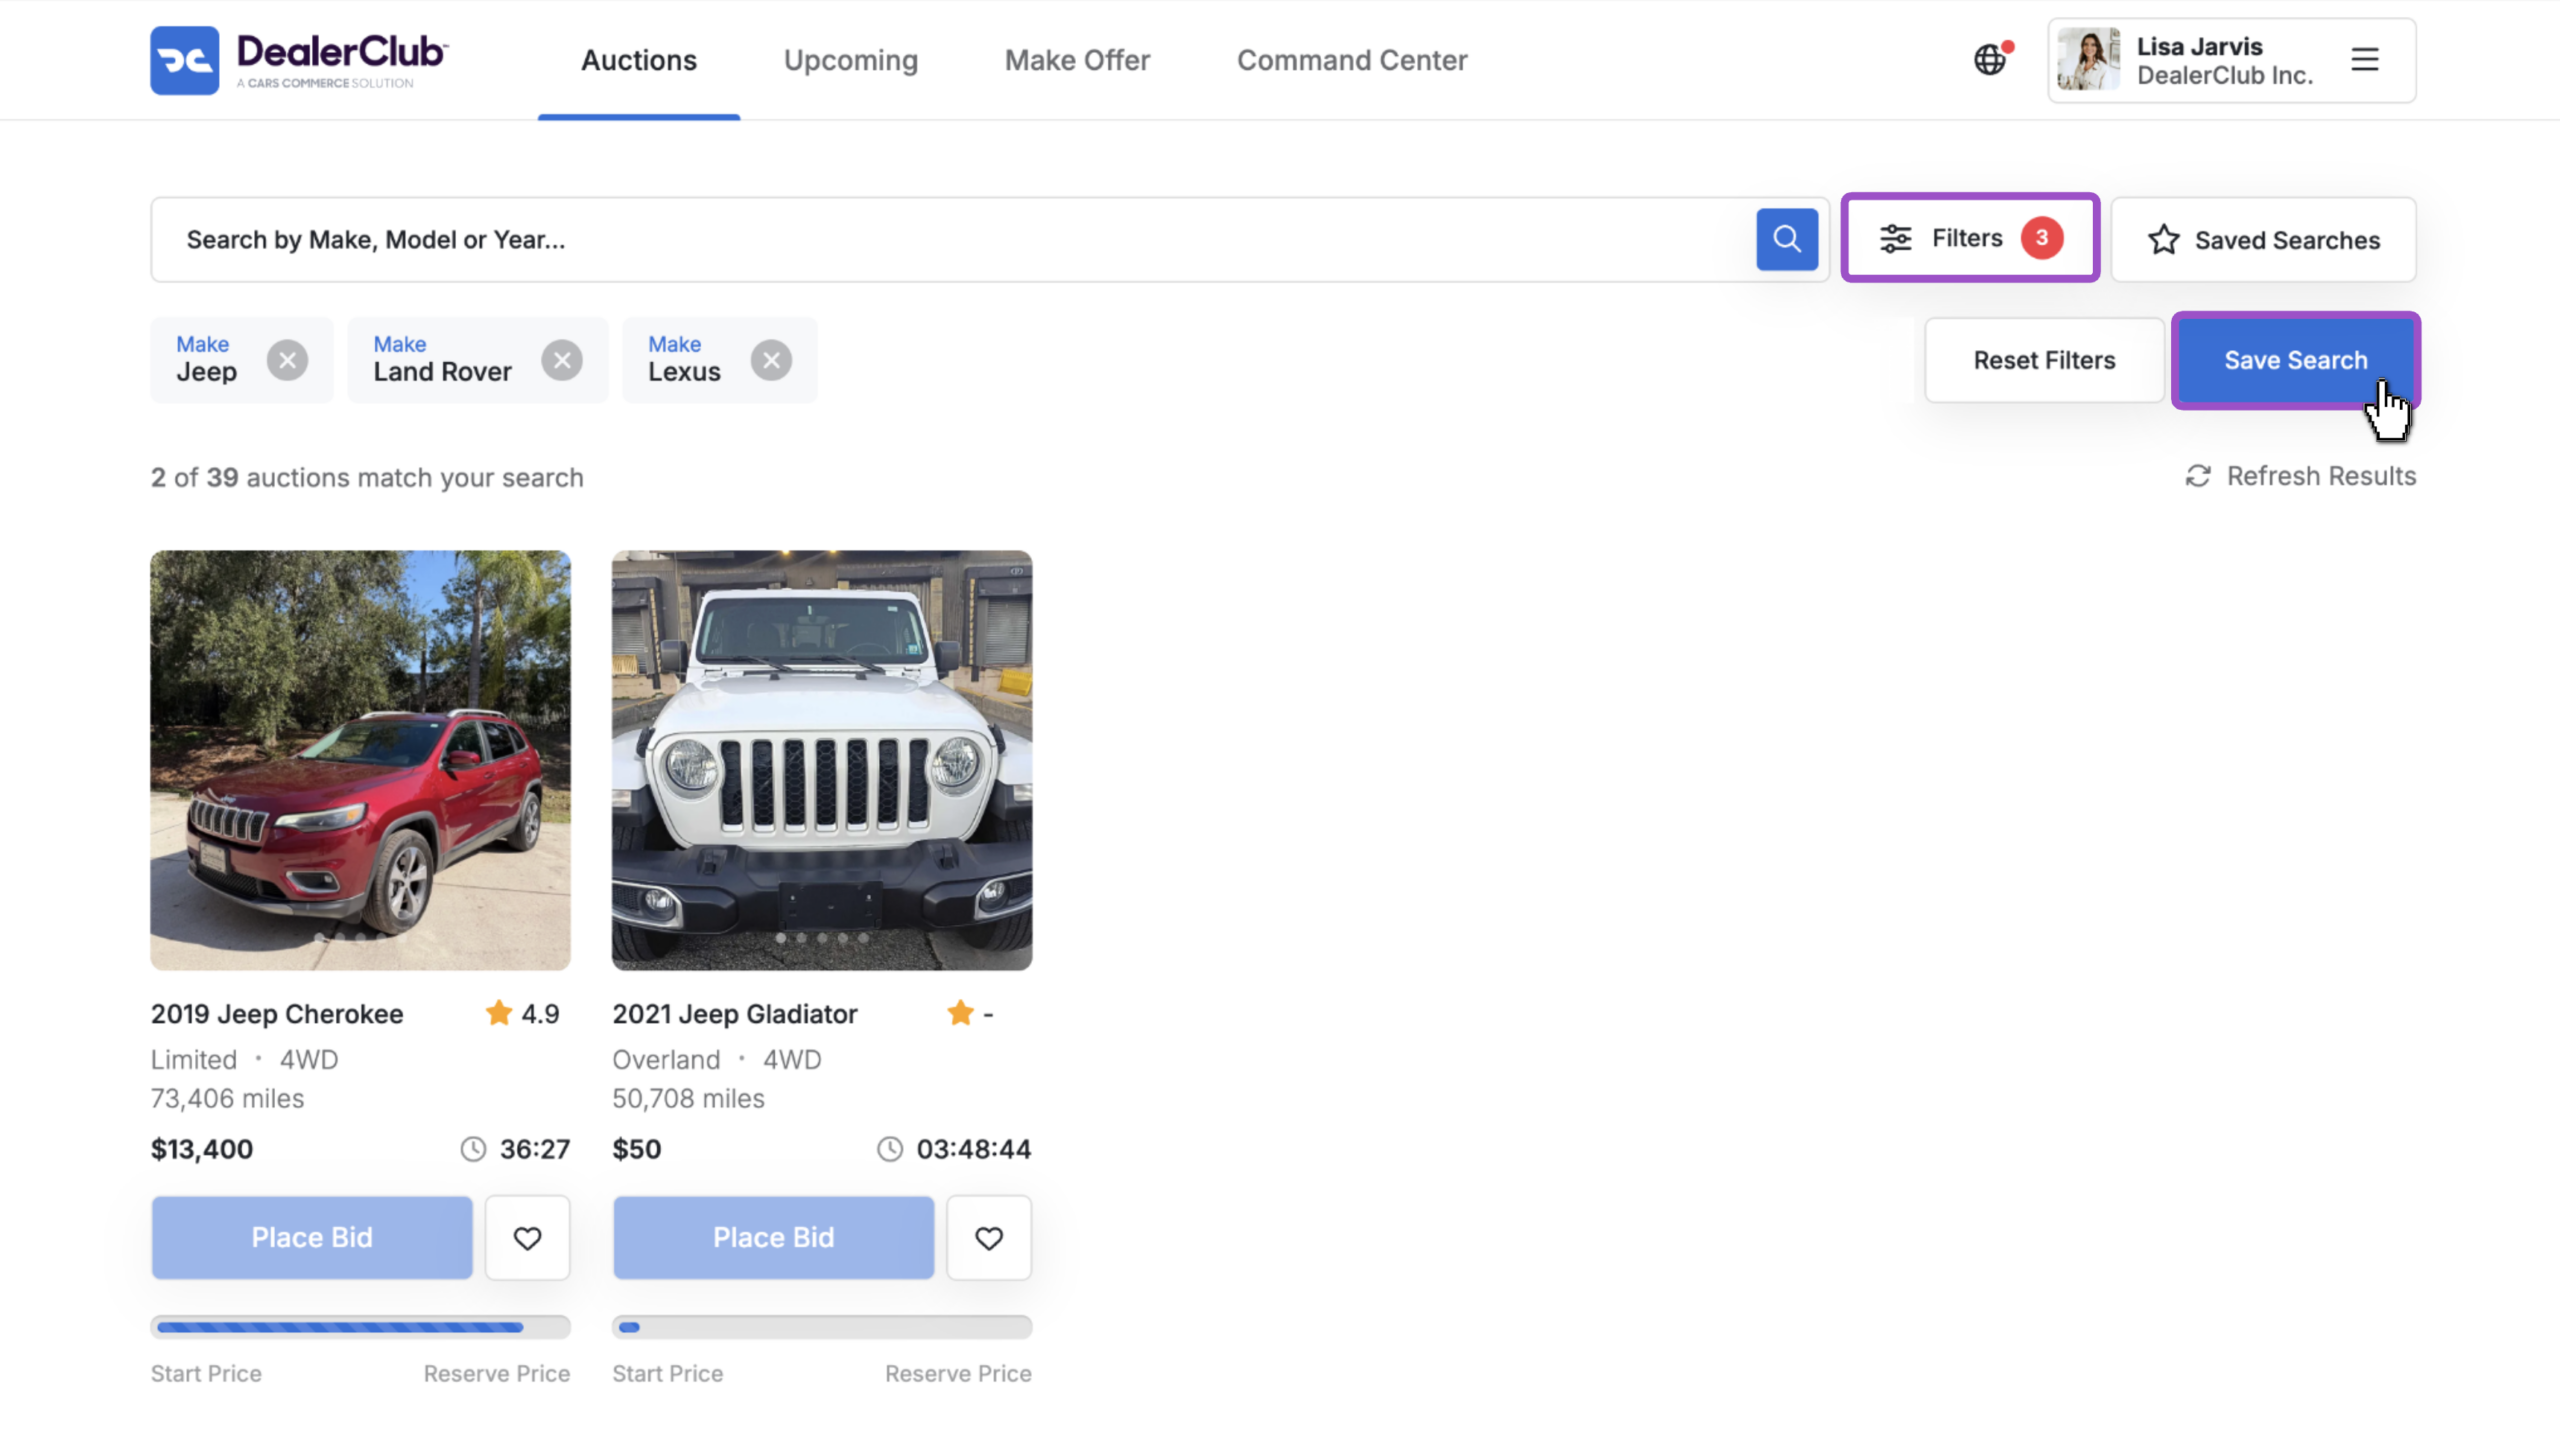Refresh the auction results
Viewport: 2560px width, 1441px height.
coord(2300,476)
